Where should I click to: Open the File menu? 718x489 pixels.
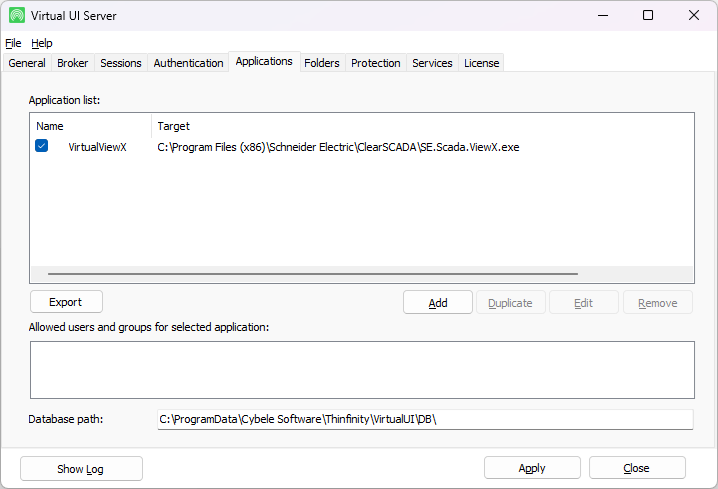pos(13,43)
